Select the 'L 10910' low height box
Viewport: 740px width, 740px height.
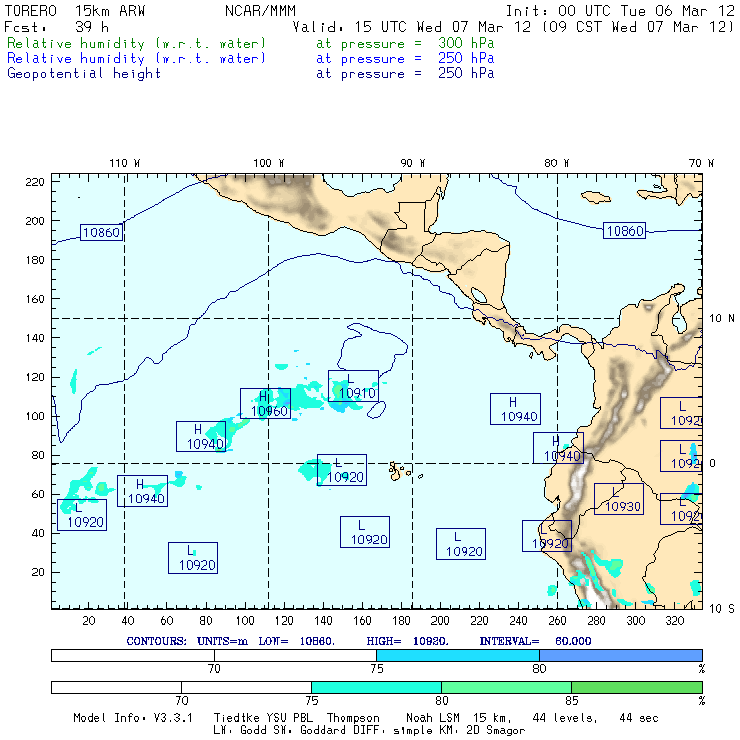click(x=353, y=386)
